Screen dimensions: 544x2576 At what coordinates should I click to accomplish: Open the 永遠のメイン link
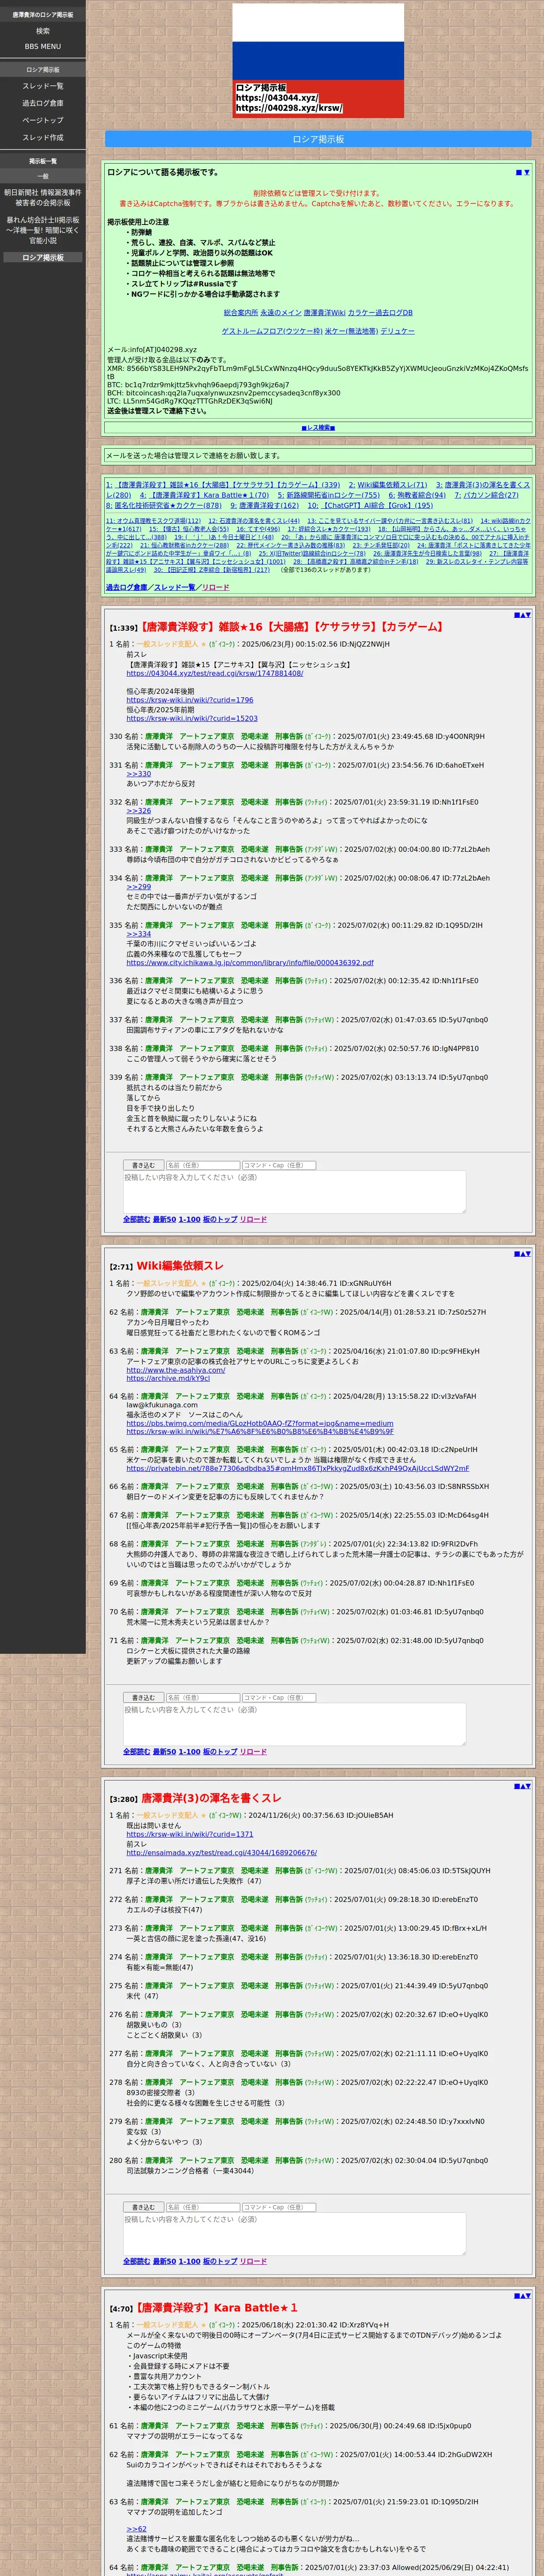pos(280,313)
